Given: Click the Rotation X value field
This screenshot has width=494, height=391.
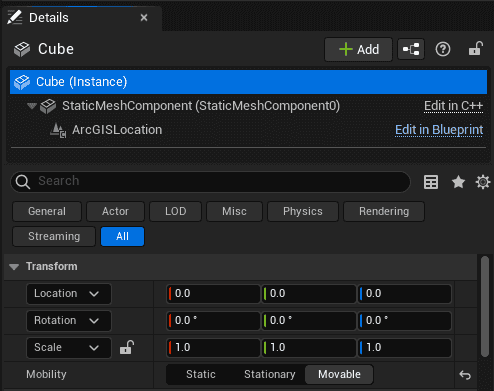Looking at the screenshot, I should pyautogui.click(x=213, y=321).
